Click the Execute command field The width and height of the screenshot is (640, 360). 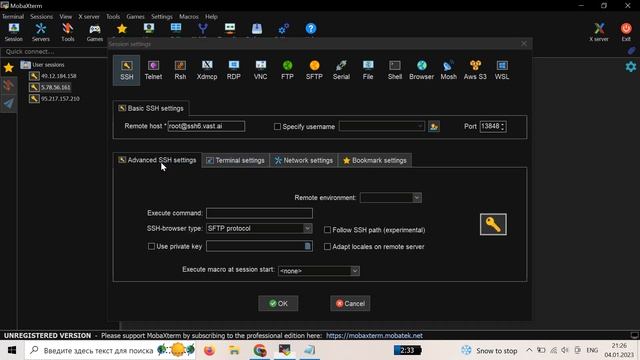(x=259, y=213)
